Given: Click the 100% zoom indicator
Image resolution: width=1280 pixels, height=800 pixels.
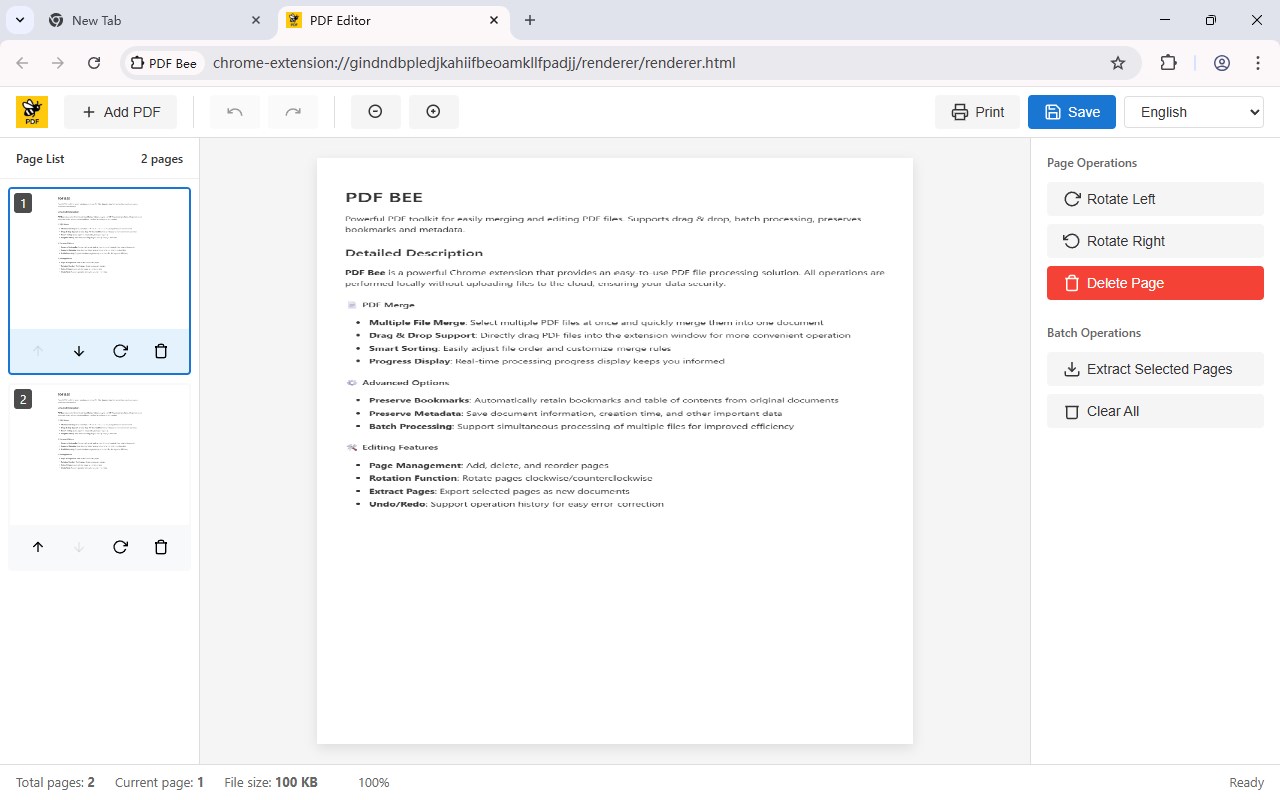Looking at the screenshot, I should click(x=374, y=783).
